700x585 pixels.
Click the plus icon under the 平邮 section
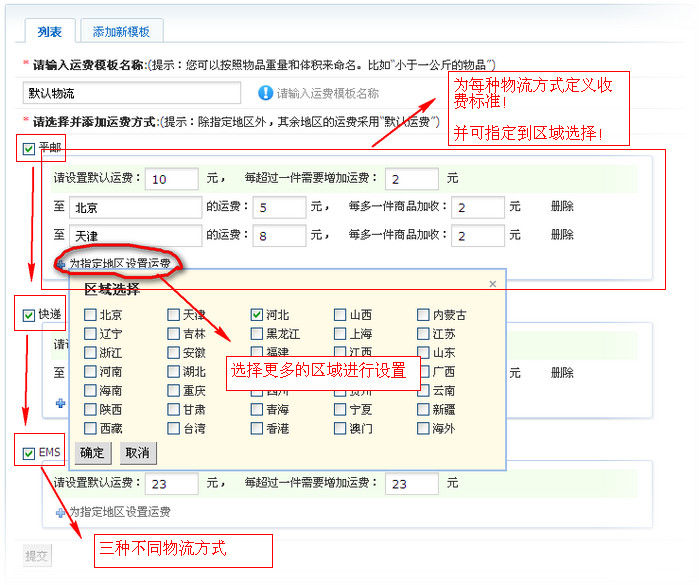61,265
